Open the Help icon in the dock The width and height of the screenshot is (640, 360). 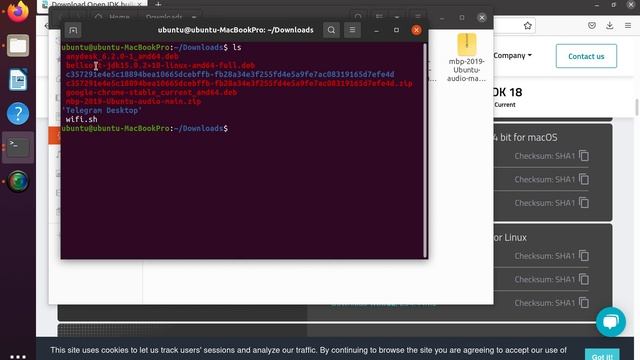tap(18, 113)
